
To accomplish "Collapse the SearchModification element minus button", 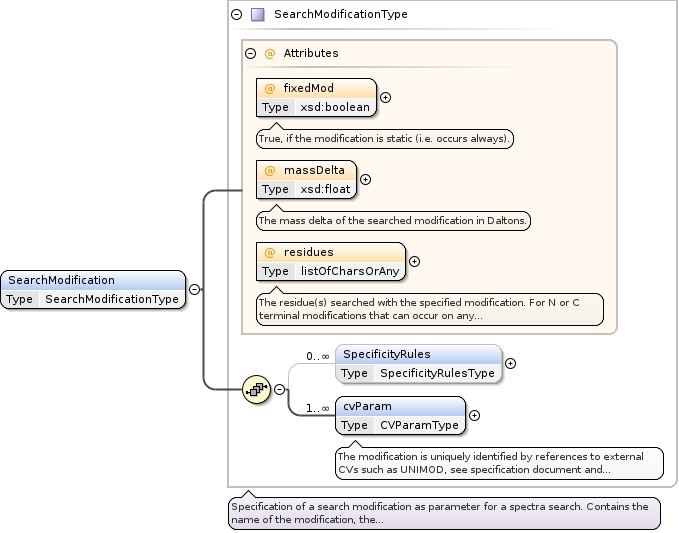I will pyautogui.click(x=194, y=290).
